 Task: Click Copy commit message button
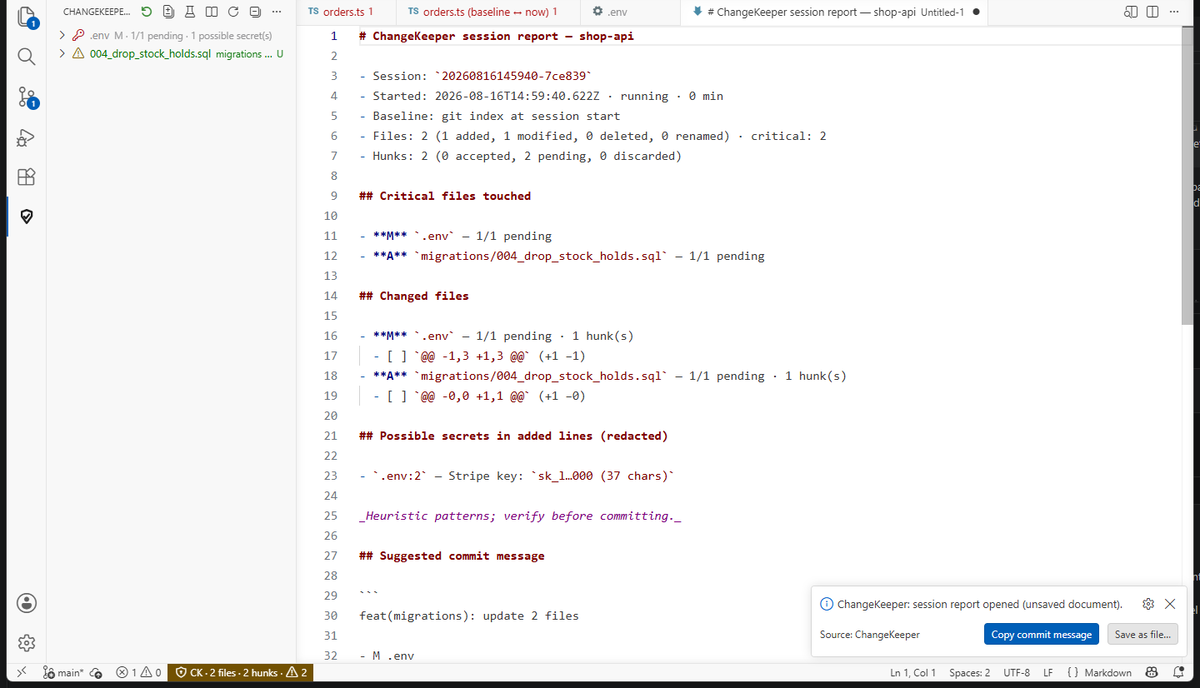pyautogui.click(x=1041, y=635)
